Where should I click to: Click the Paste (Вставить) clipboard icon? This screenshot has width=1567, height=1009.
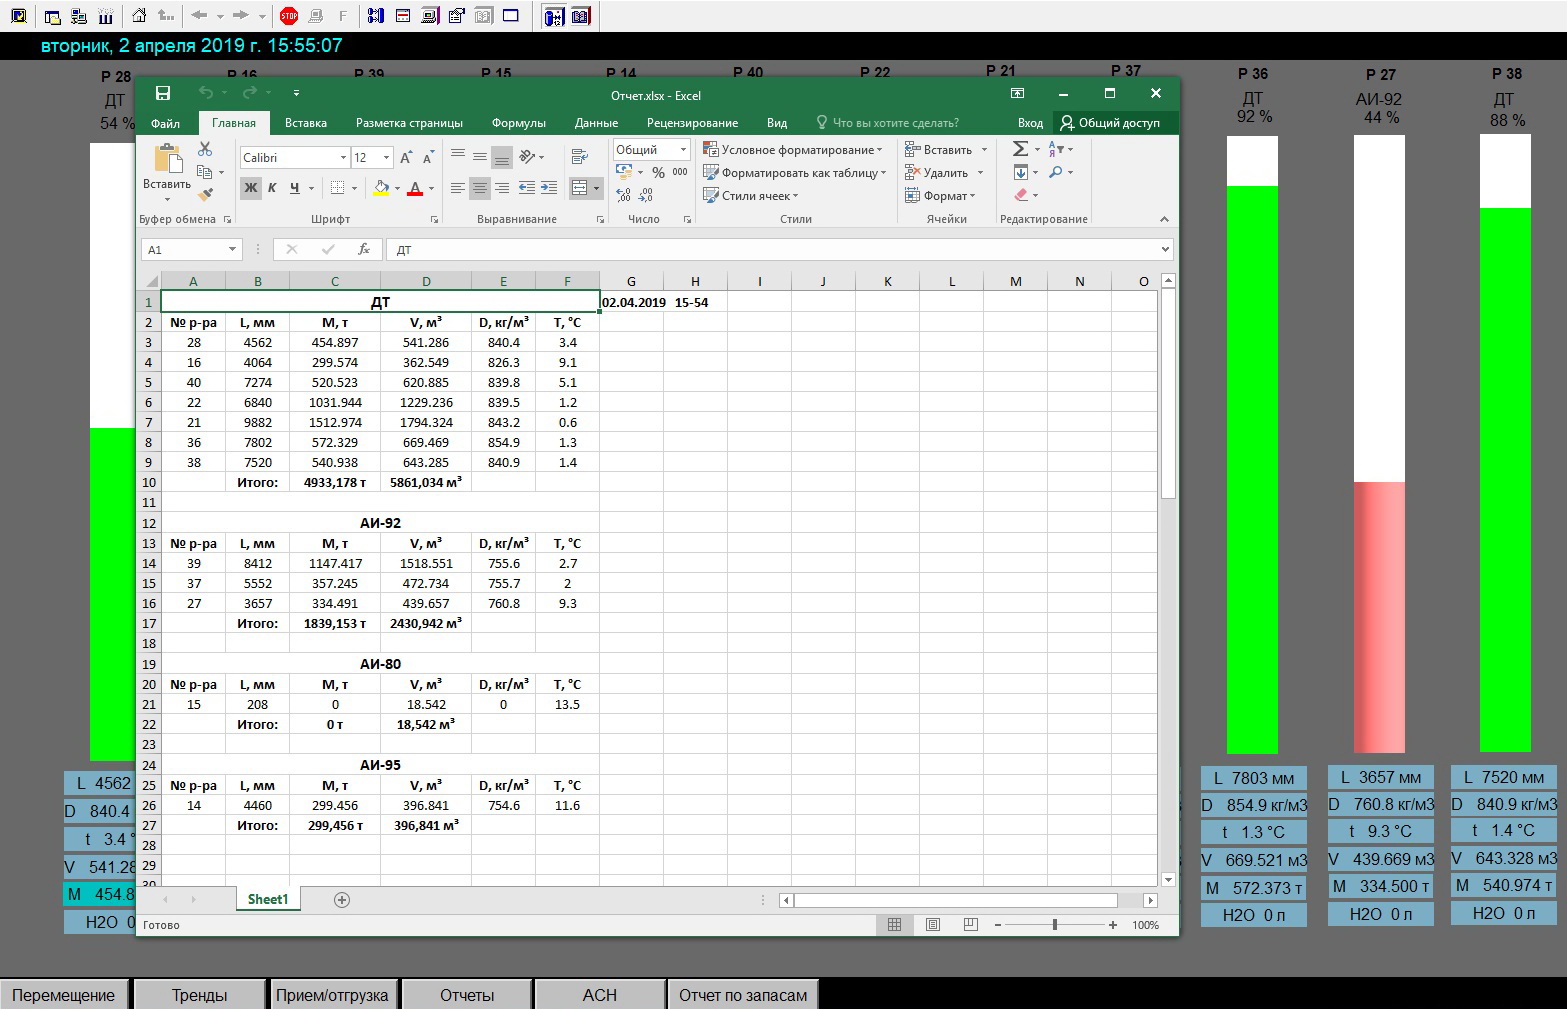pyautogui.click(x=167, y=159)
